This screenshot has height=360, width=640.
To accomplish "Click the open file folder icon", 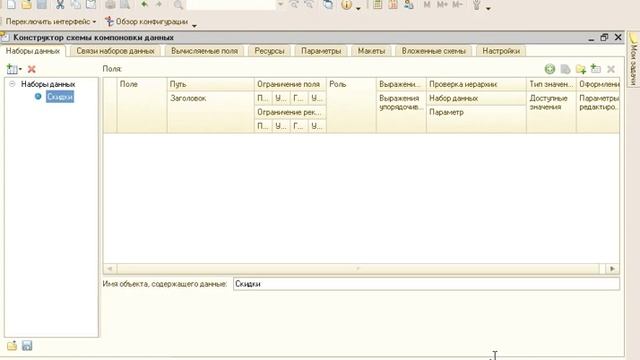I will (x=27, y=4).
